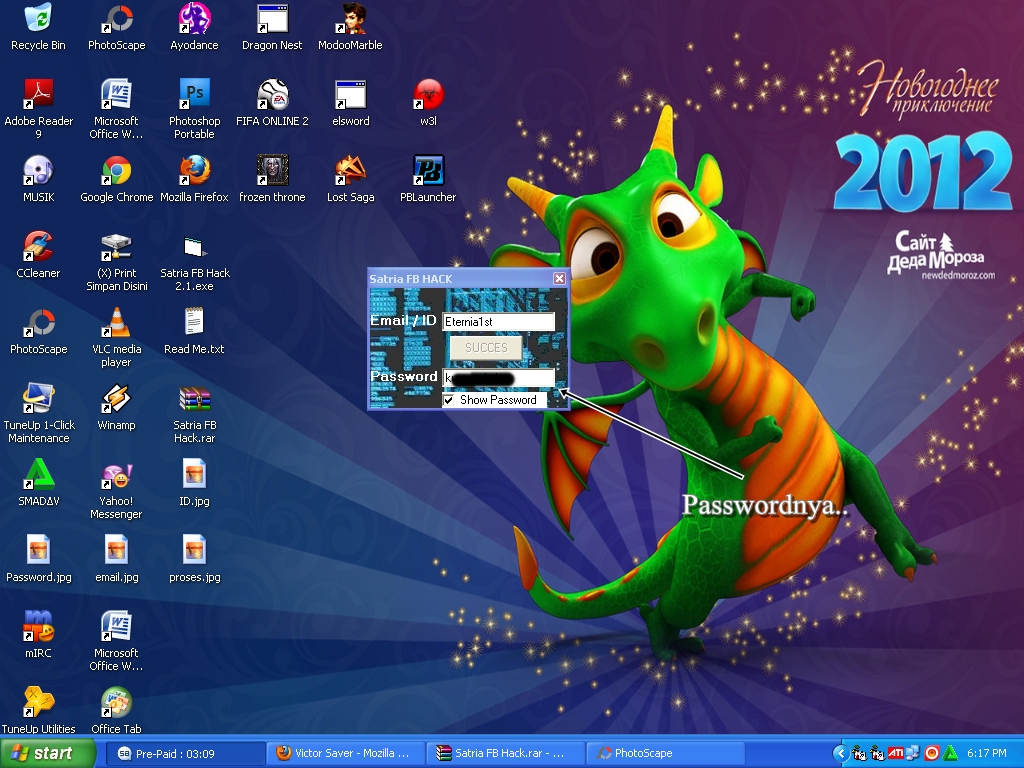The image size is (1024, 768).
Task: Click the 6:17 PM clock
Action: click(x=987, y=754)
